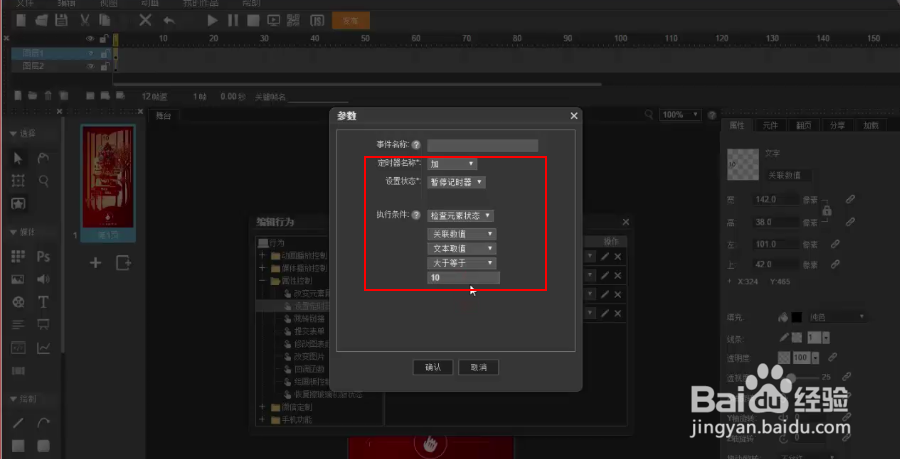Open the 关联数值 element dropdown
900x459 pixels.
pos(462,234)
